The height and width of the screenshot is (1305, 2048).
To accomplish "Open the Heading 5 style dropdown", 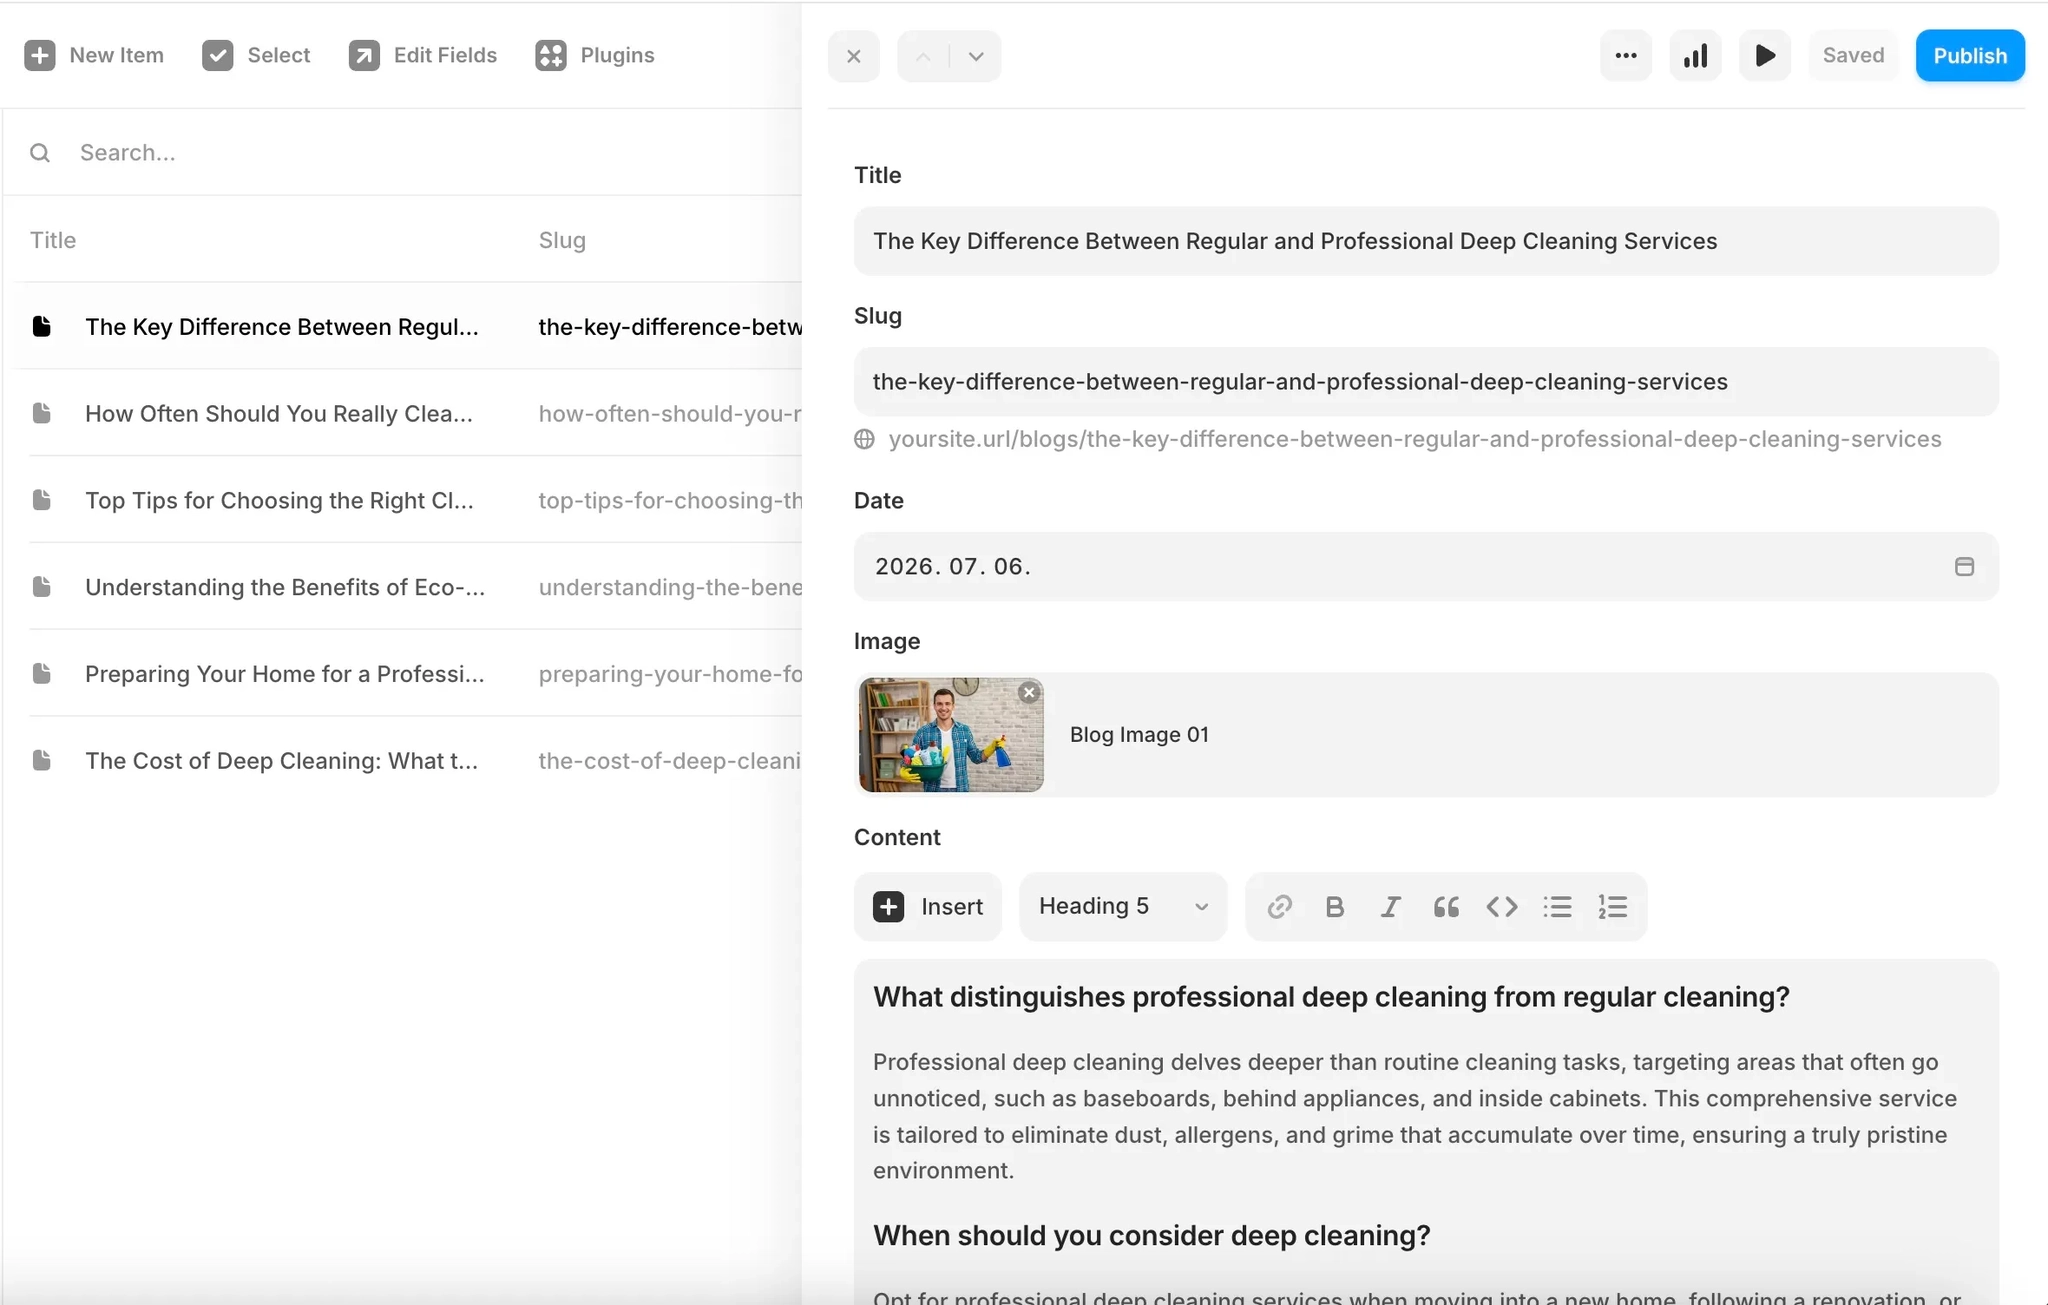I will coord(1123,907).
